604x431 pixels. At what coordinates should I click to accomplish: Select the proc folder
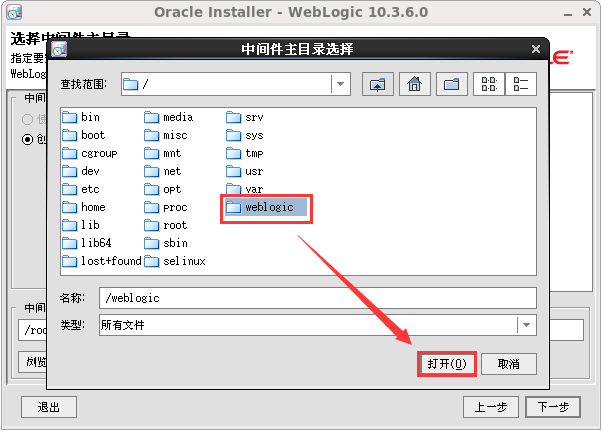[x=166, y=207]
